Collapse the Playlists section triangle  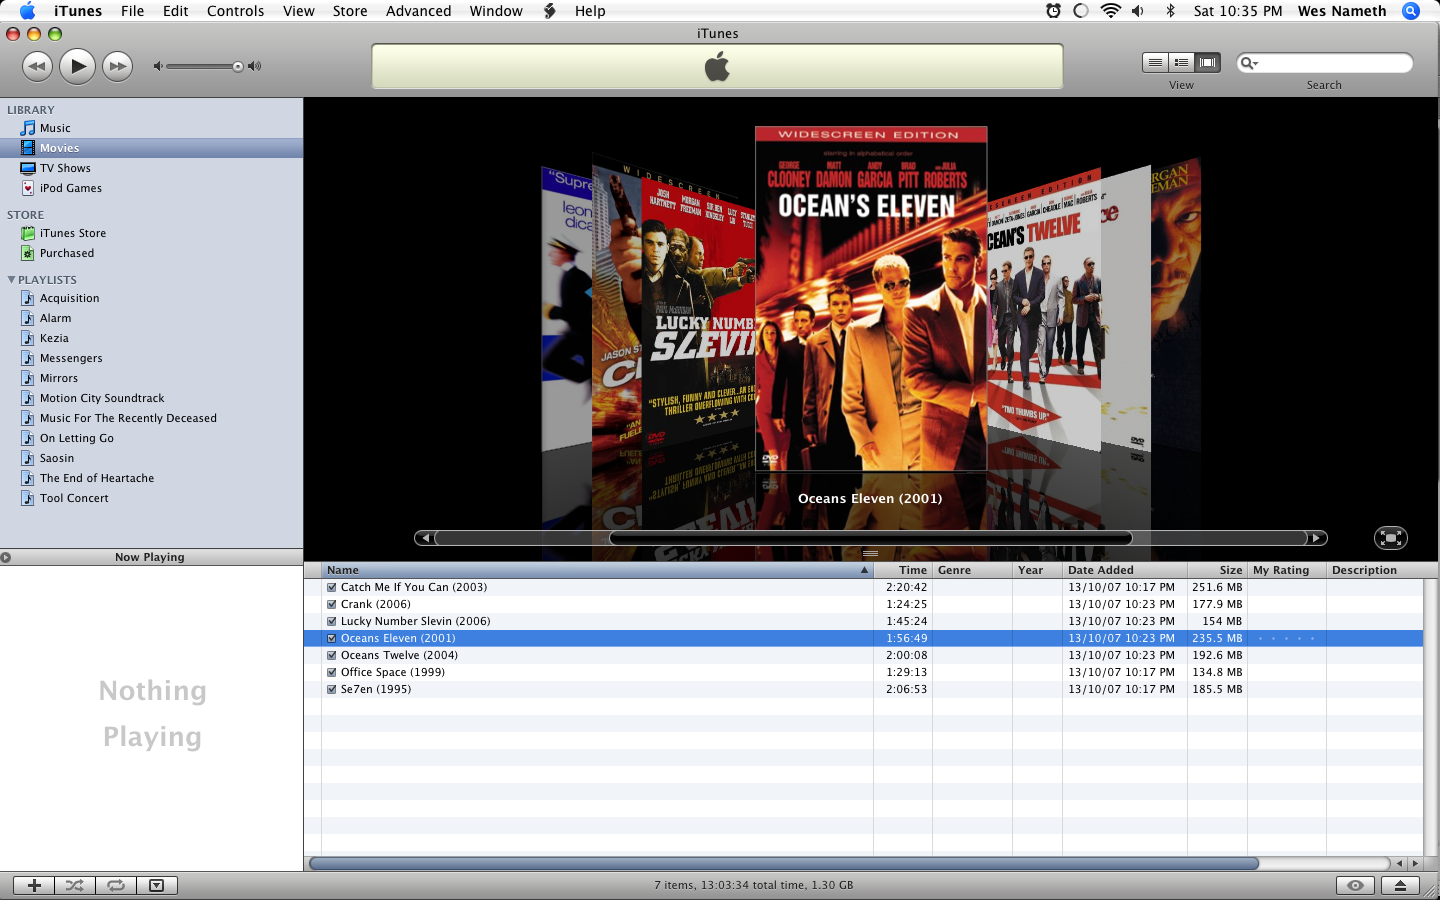click(x=11, y=280)
